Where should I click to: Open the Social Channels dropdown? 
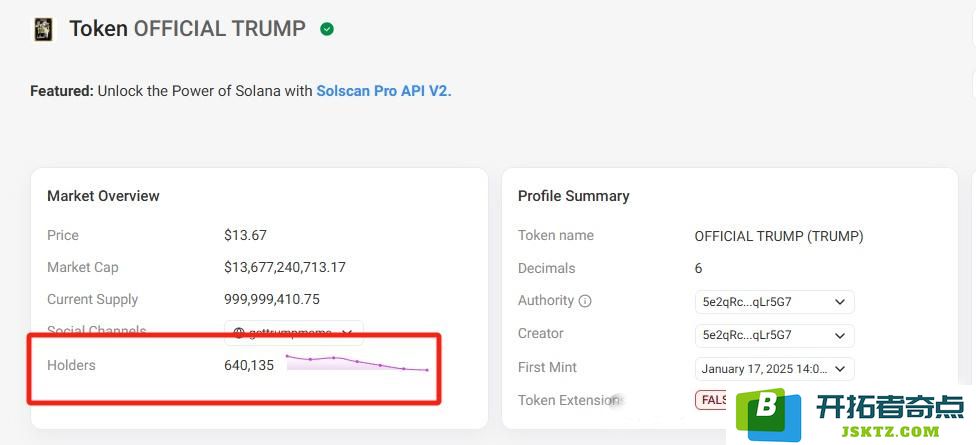coord(294,333)
